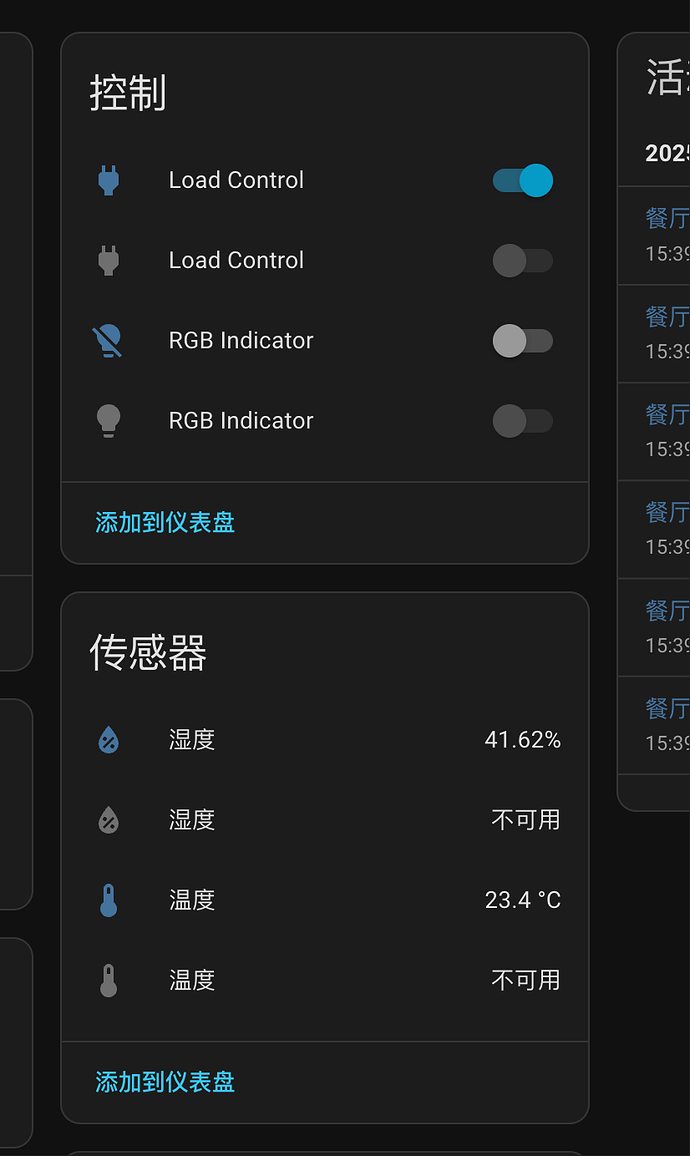Screen dimensions: 690x1156
Task: Open the 23.4 °C temperature reading
Action: [x=522, y=900]
